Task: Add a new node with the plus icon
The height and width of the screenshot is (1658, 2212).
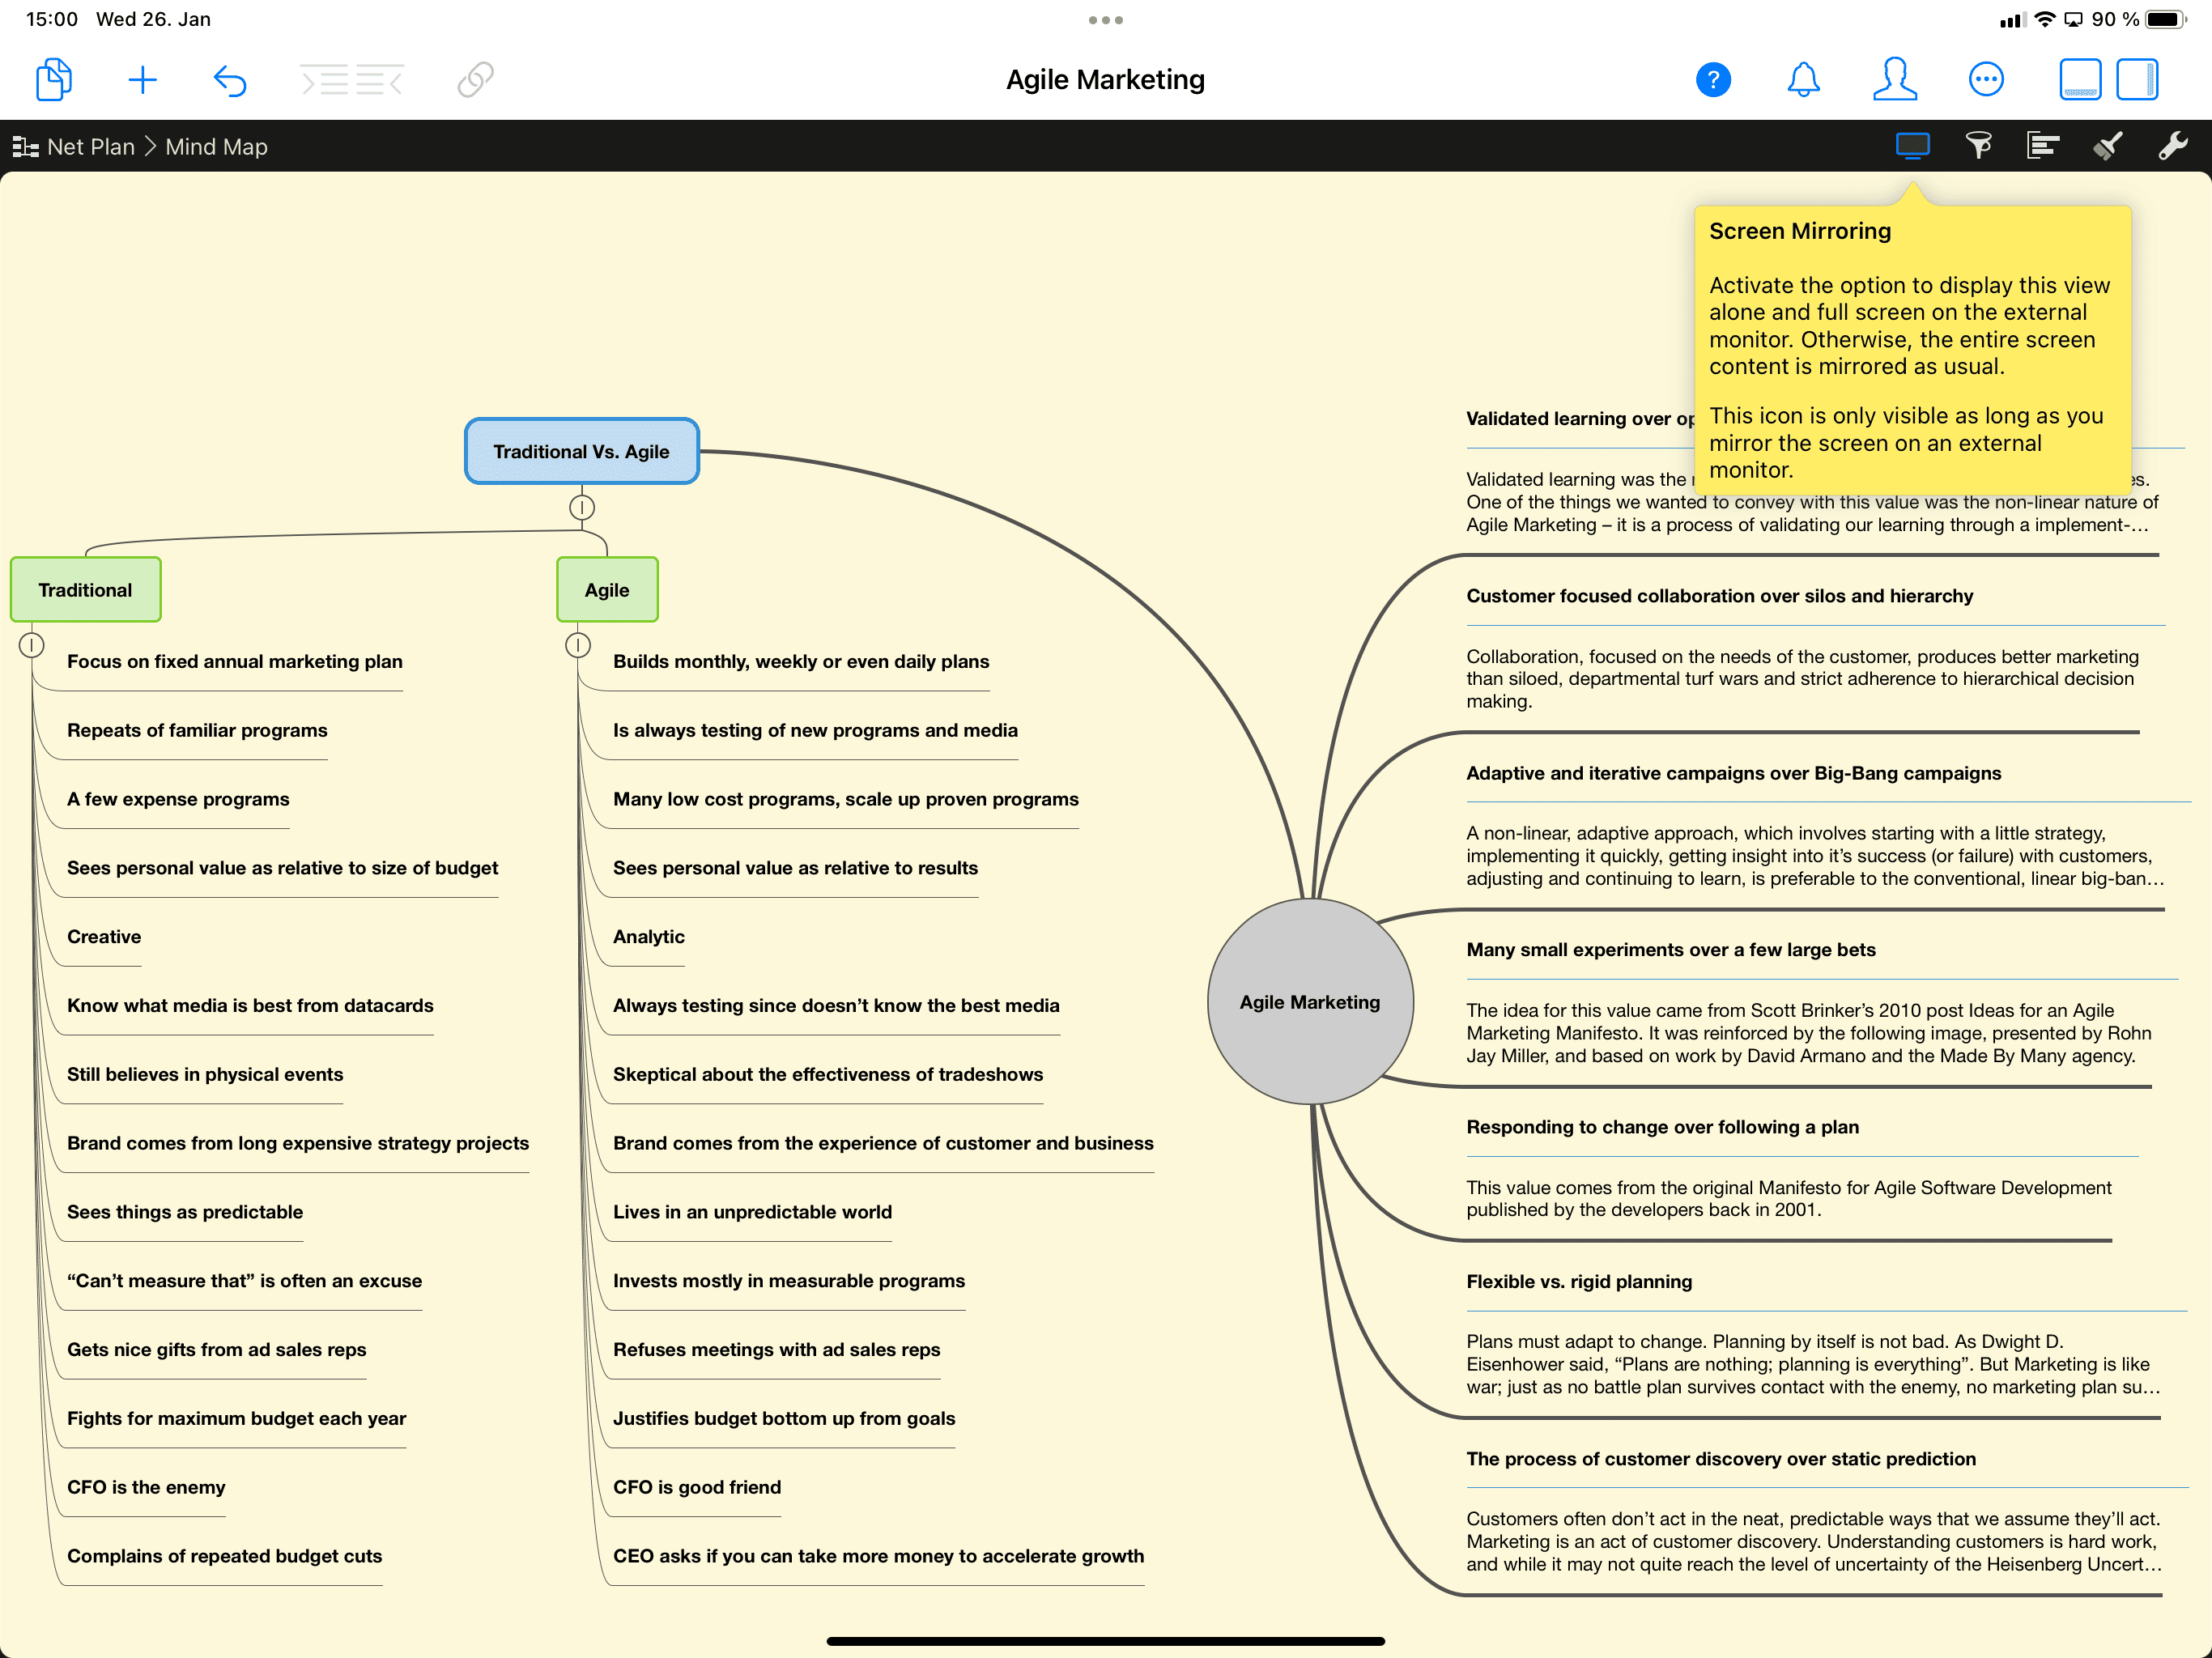Action: (x=142, y=79)
